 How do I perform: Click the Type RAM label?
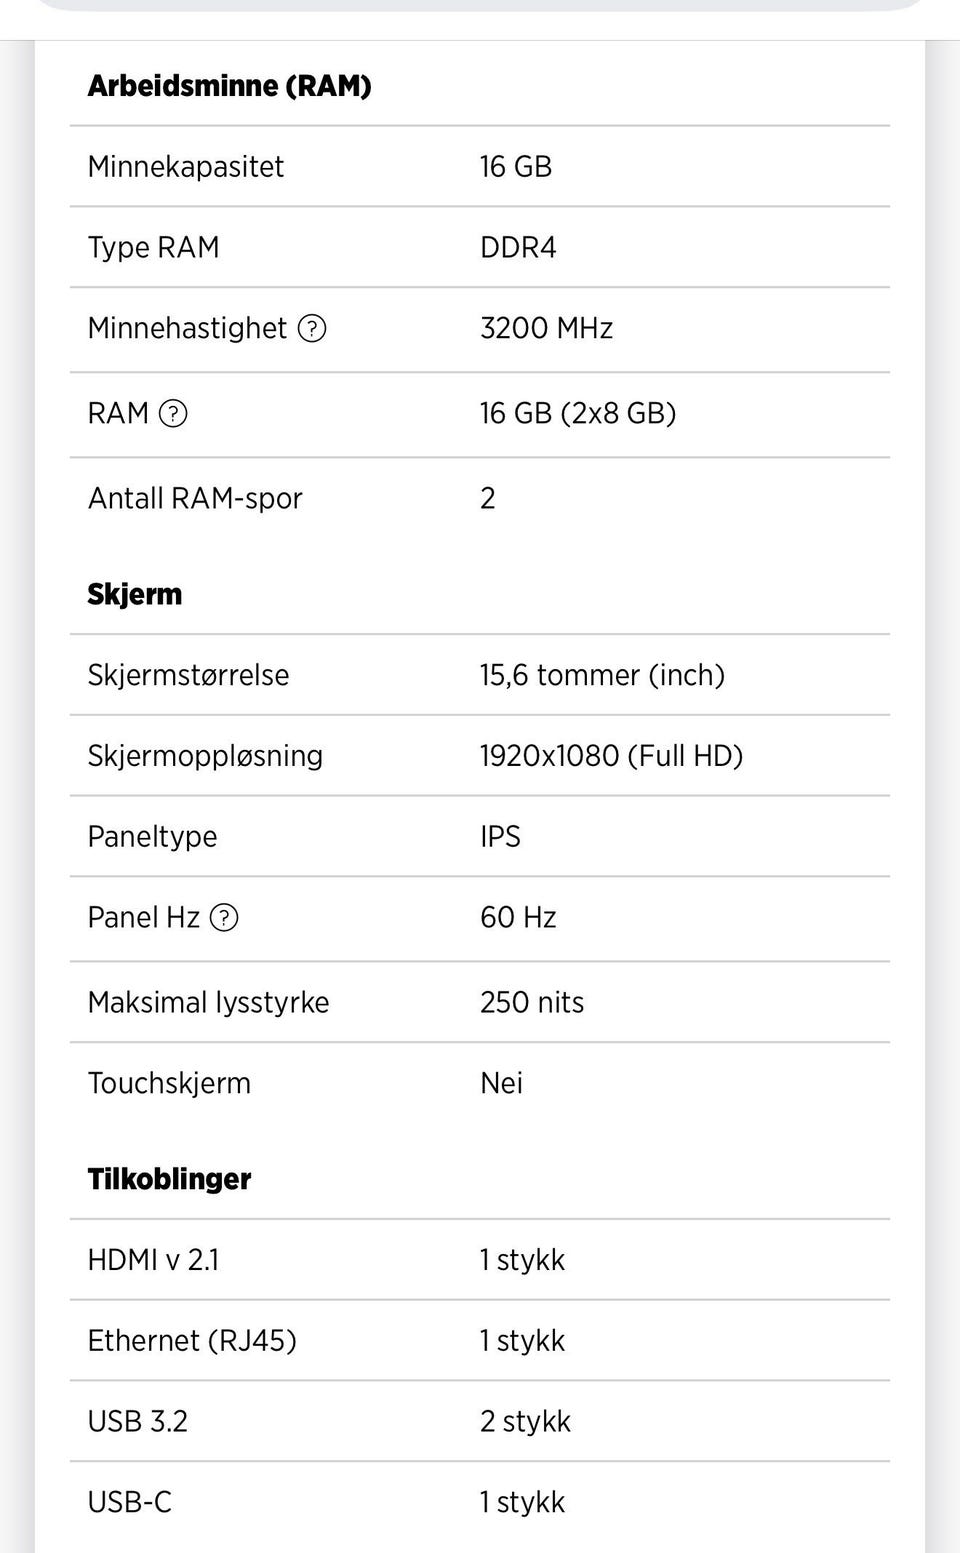pyautogui.click(x=153, y=247)
